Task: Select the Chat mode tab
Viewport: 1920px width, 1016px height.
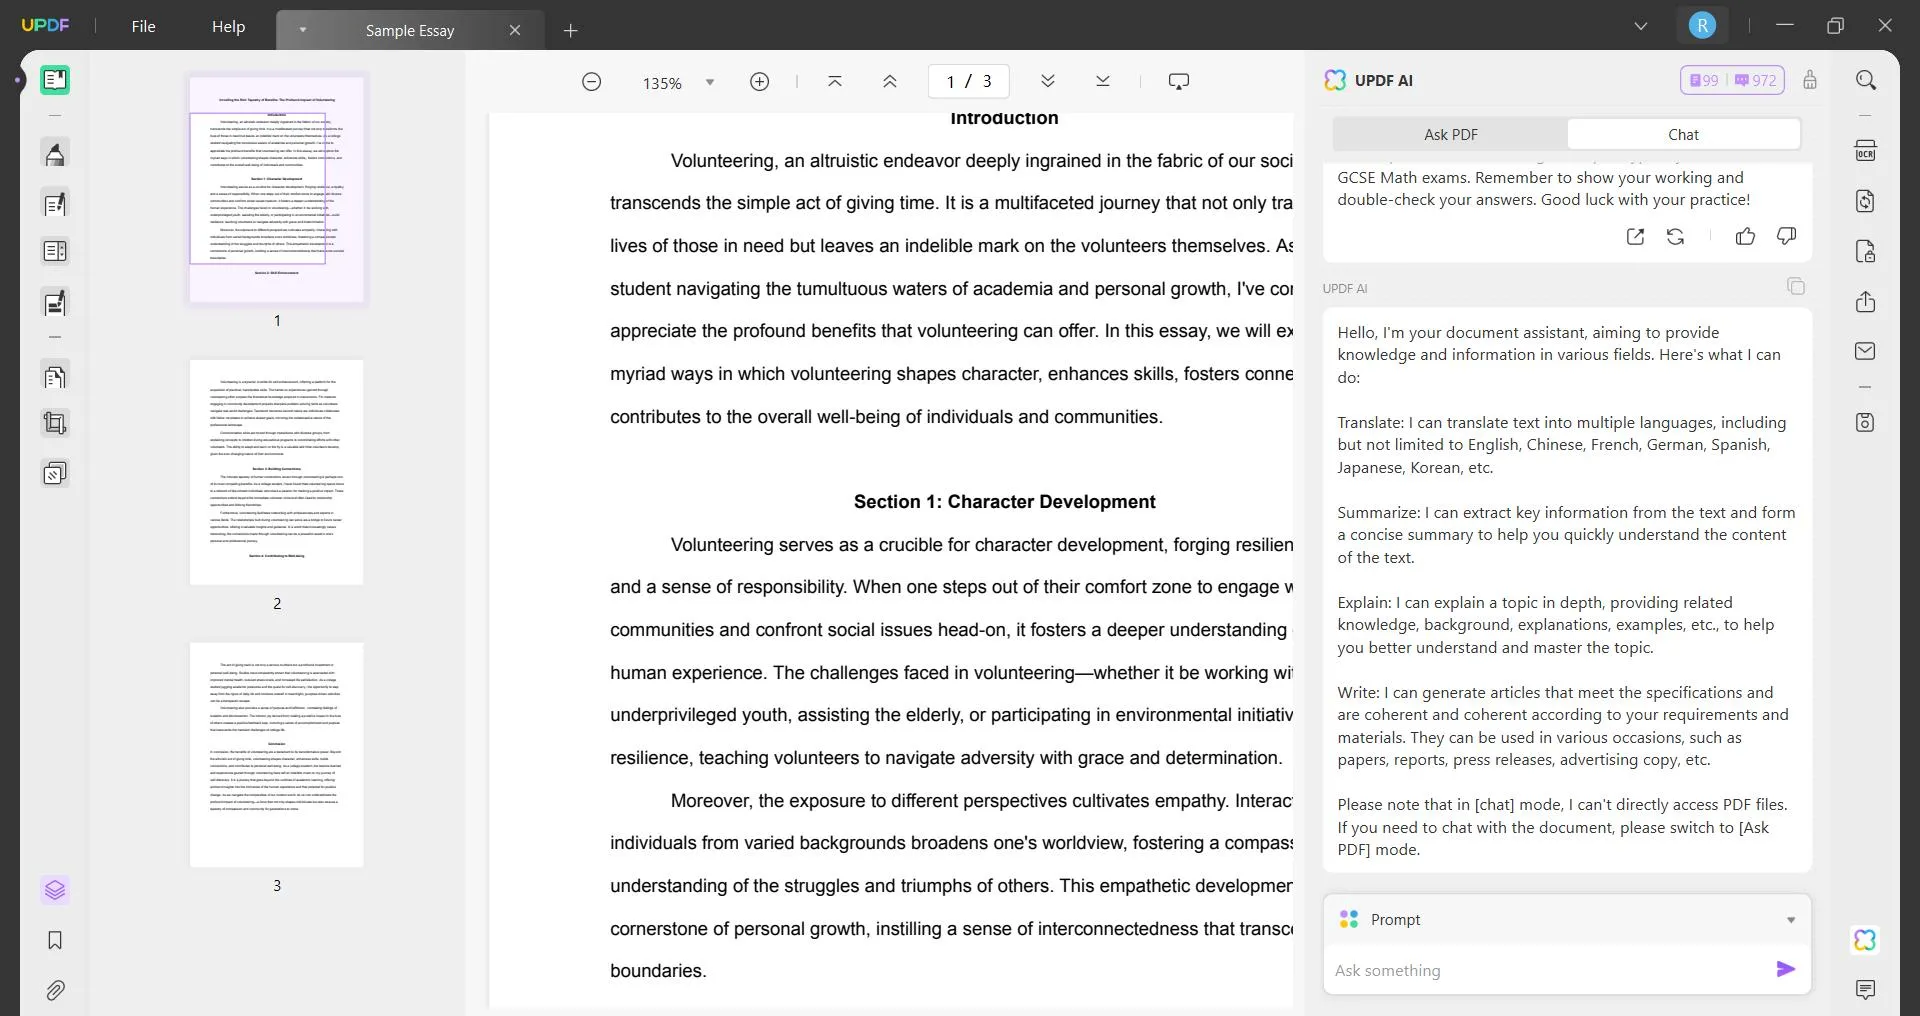Action: coord(1683,134)
